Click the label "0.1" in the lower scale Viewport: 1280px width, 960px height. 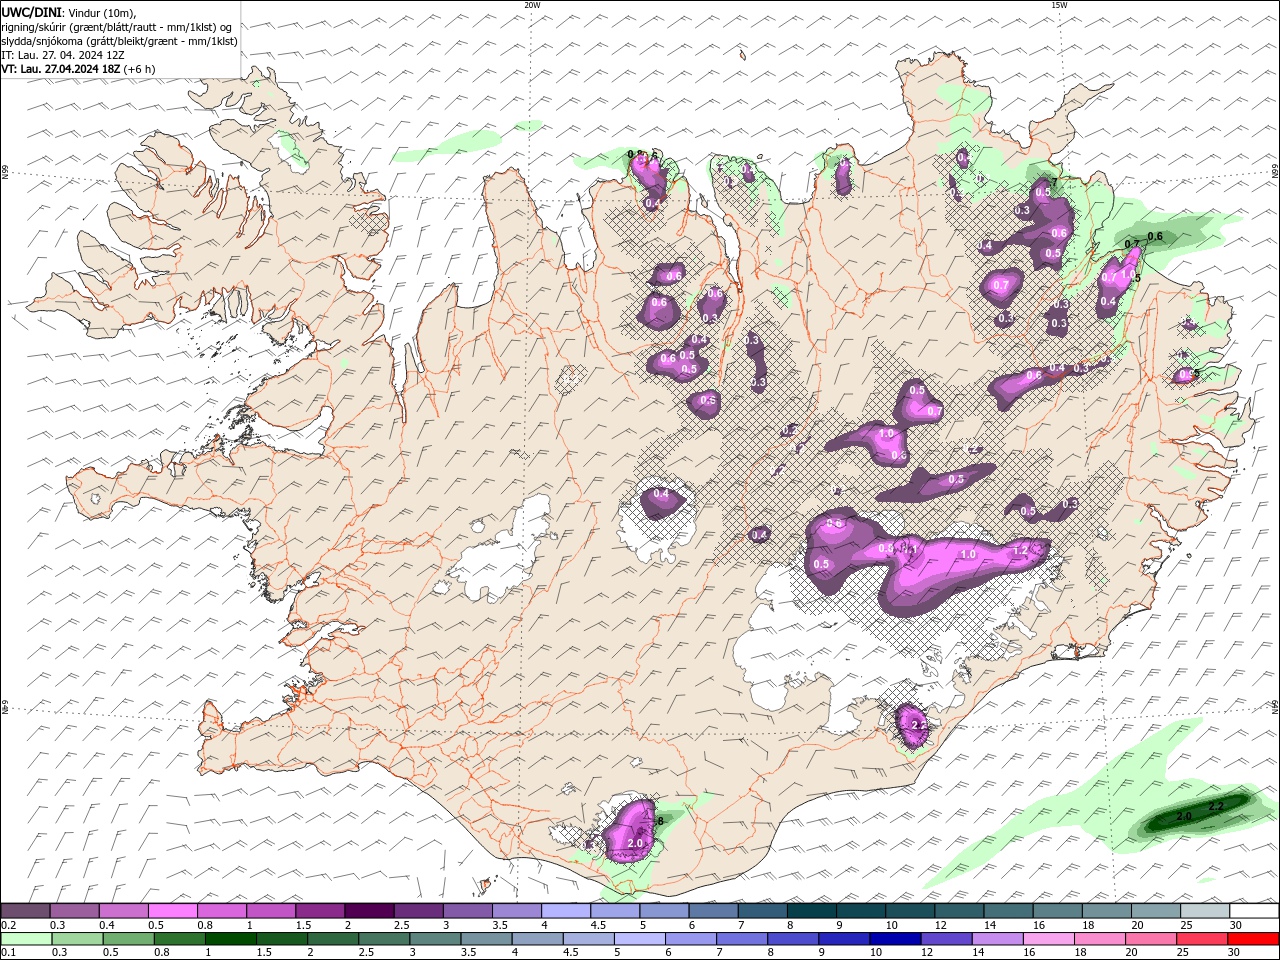tap(8, 953)
